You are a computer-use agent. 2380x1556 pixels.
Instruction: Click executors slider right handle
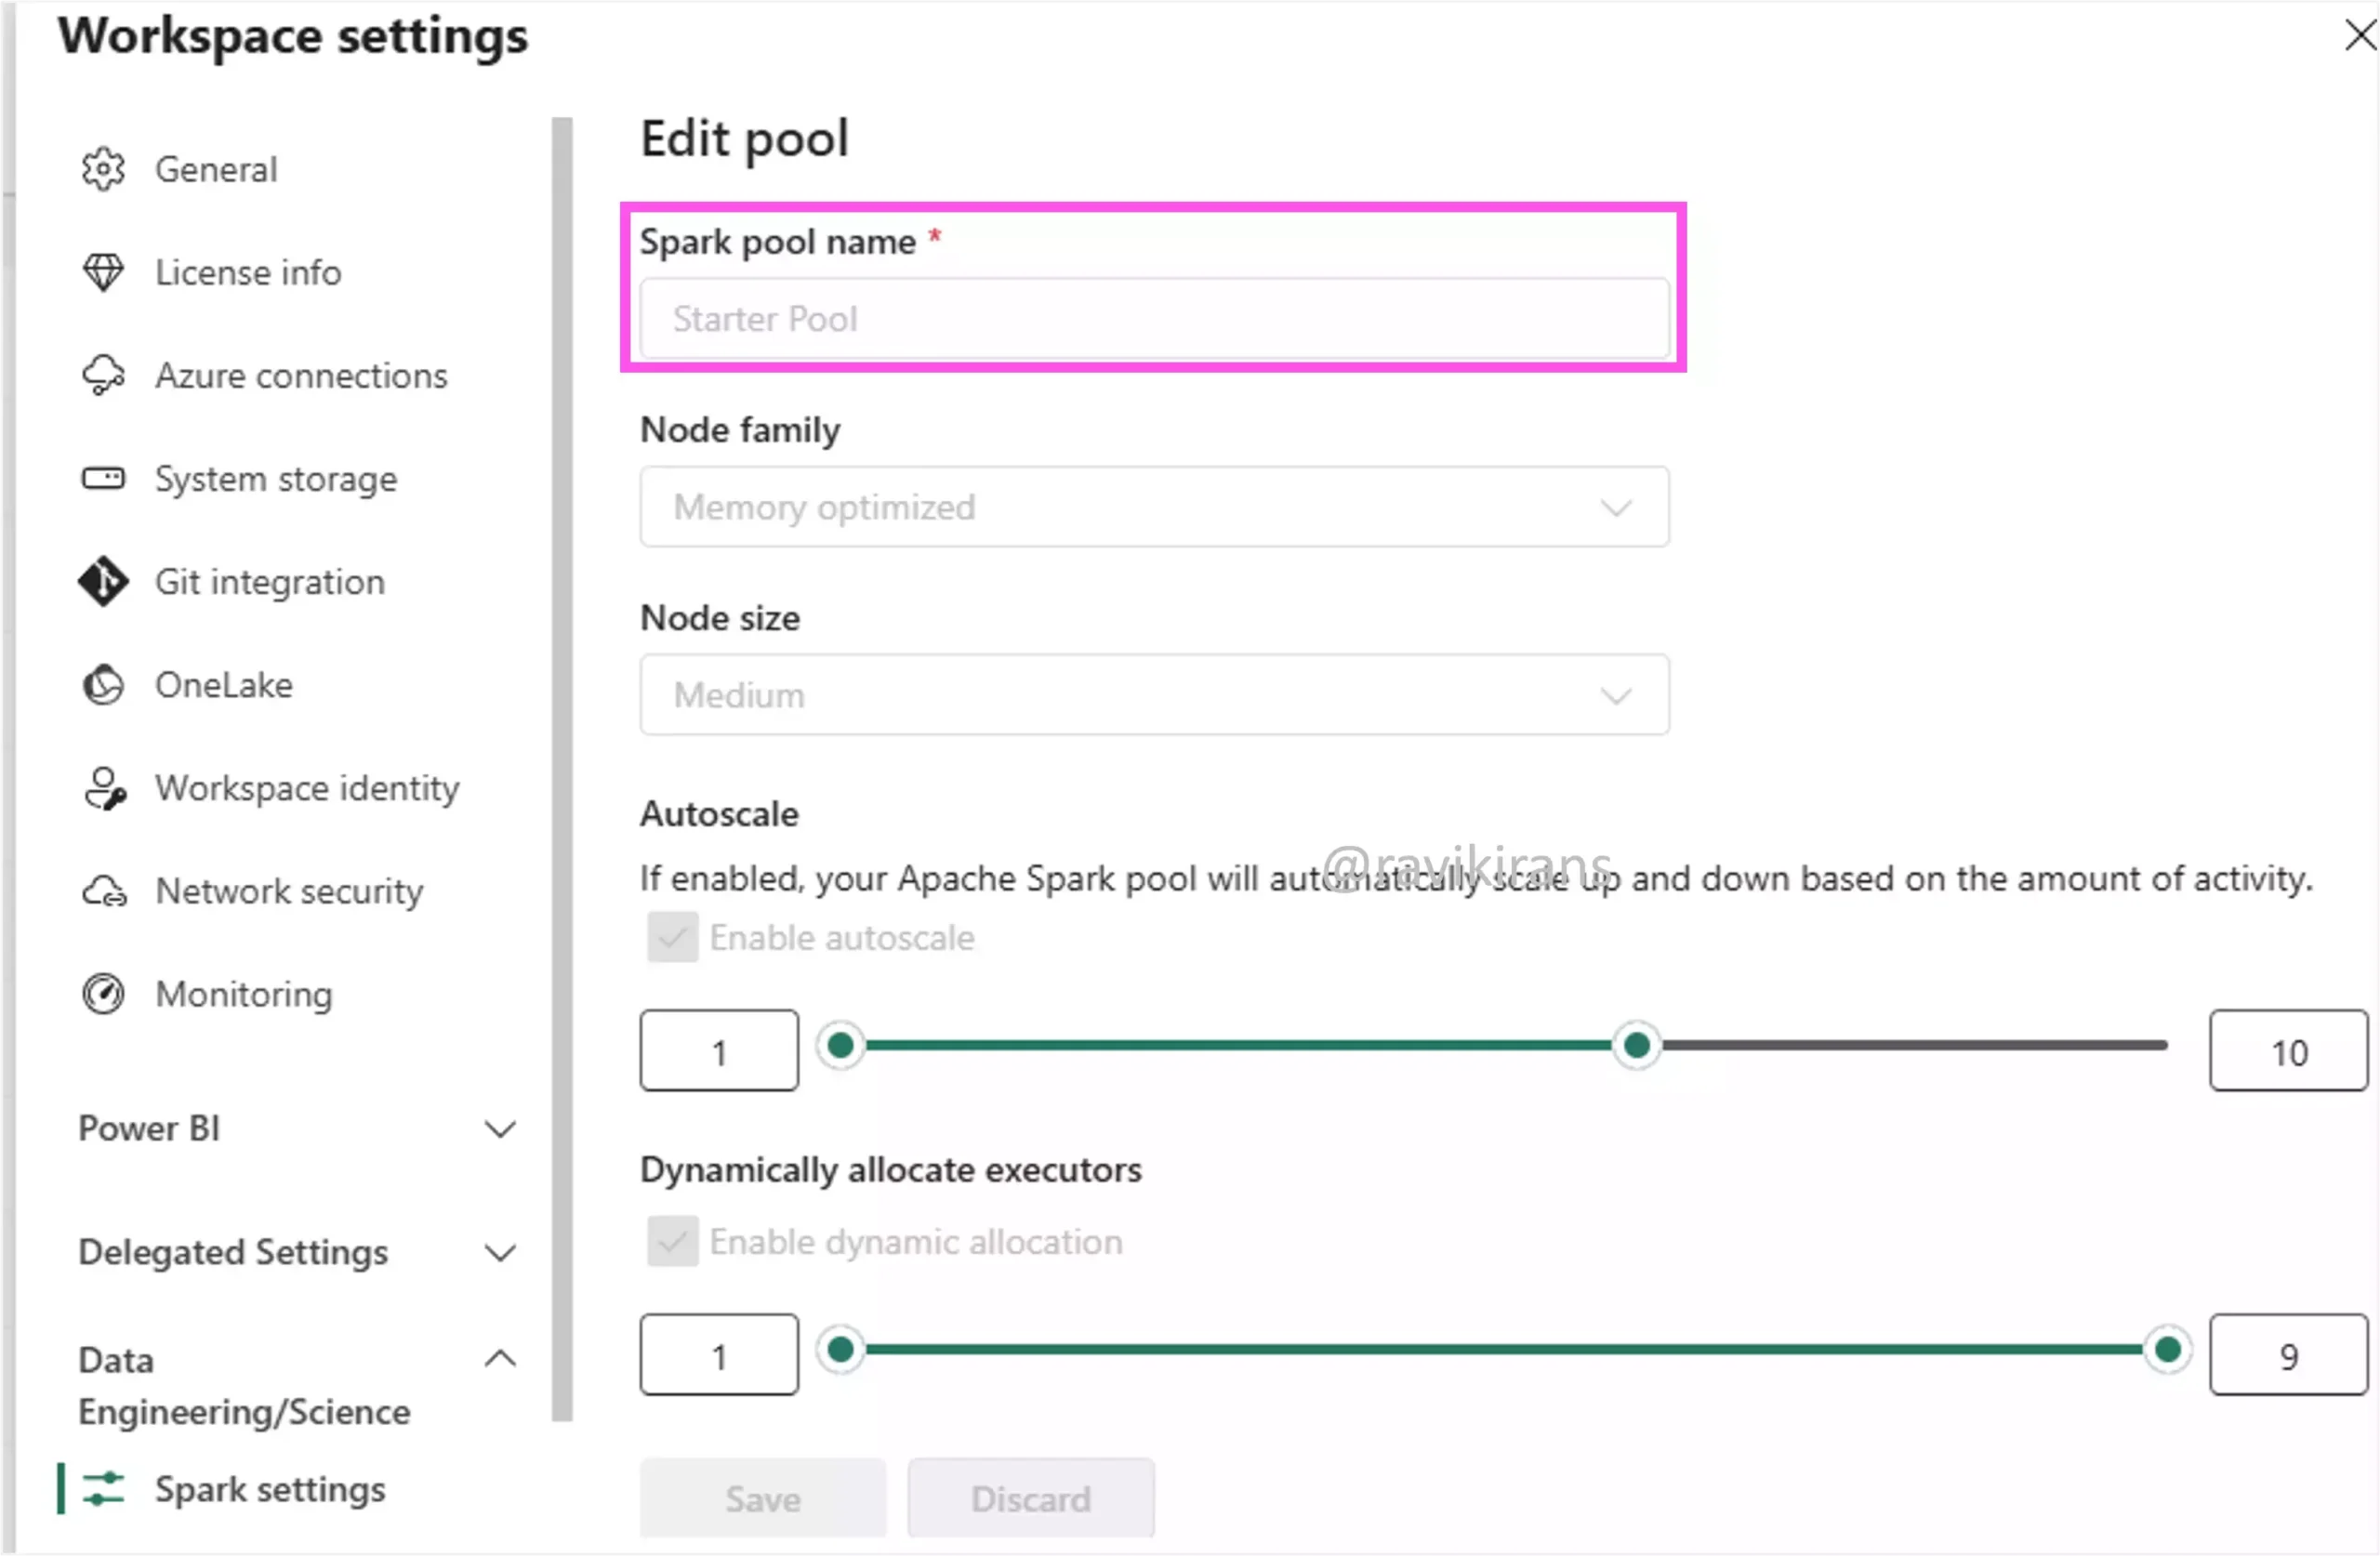pyautogui.click(x=2167, y=1349)
